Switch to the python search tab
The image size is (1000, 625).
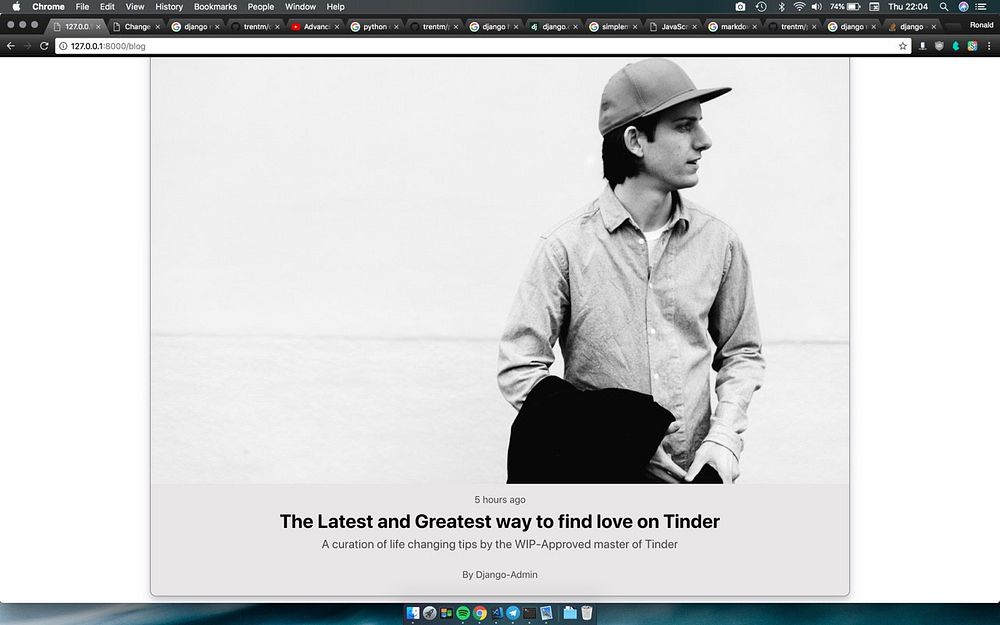374,27
